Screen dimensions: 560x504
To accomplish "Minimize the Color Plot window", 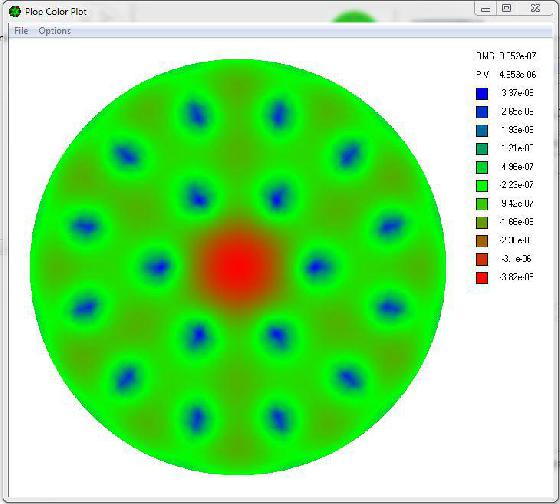I will coord(485,9).
